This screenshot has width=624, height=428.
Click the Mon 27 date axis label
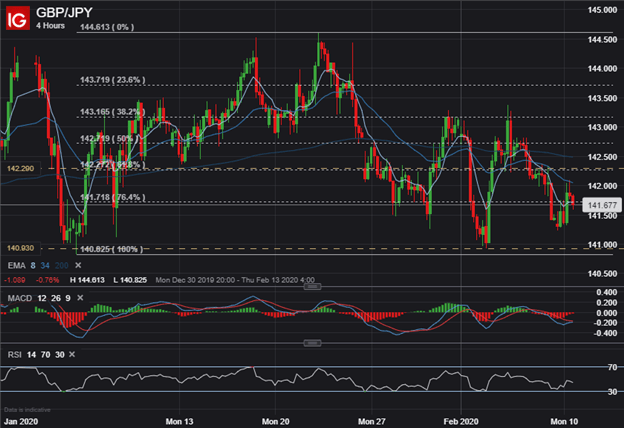click(x=372, y=421)
